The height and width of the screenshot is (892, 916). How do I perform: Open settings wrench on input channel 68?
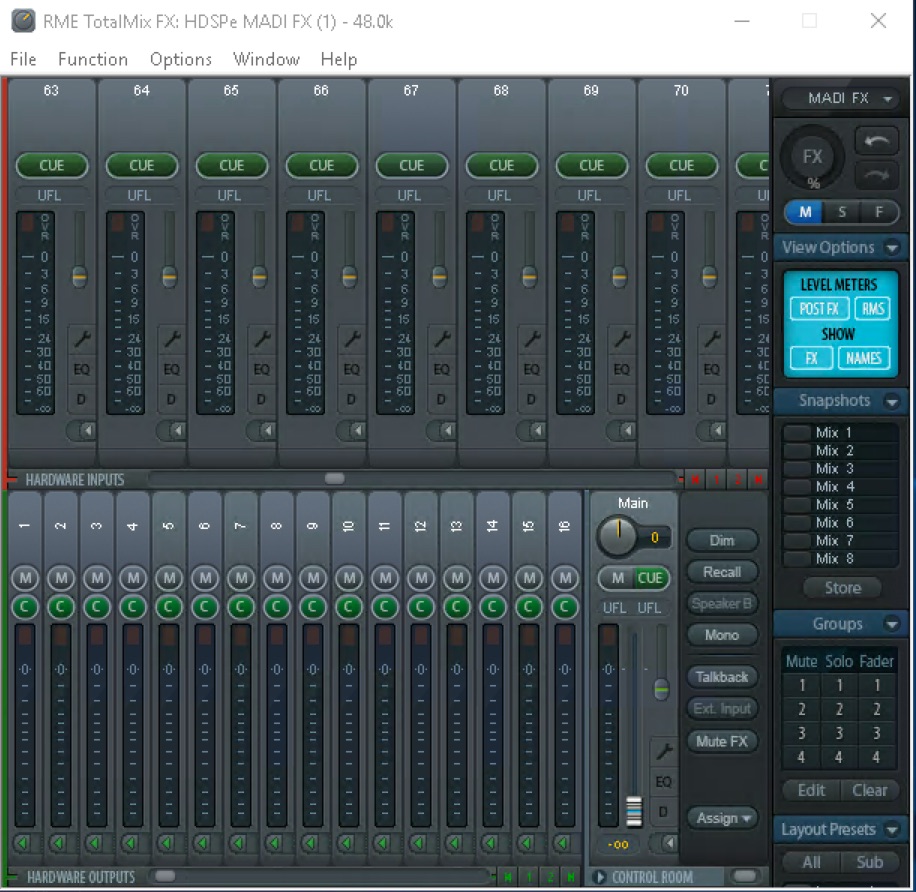pyautogui.click(x=531, y=339)
